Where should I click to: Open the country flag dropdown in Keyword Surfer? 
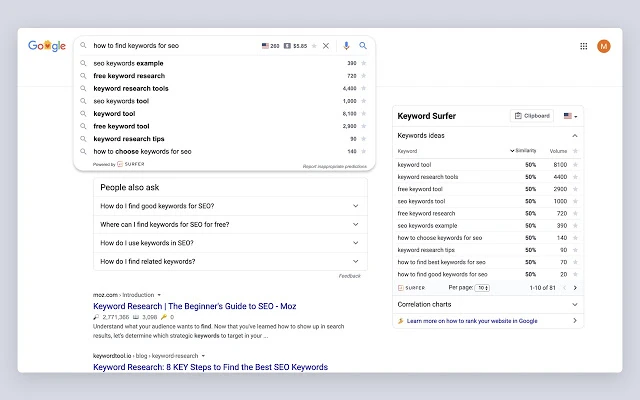(571, 116)
